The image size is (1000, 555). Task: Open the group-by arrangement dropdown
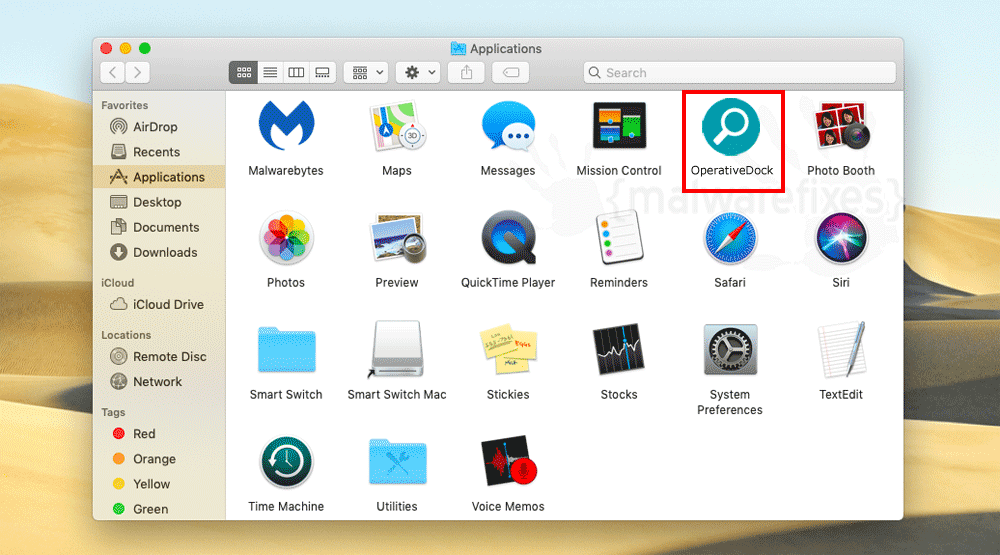click(366, 73)
